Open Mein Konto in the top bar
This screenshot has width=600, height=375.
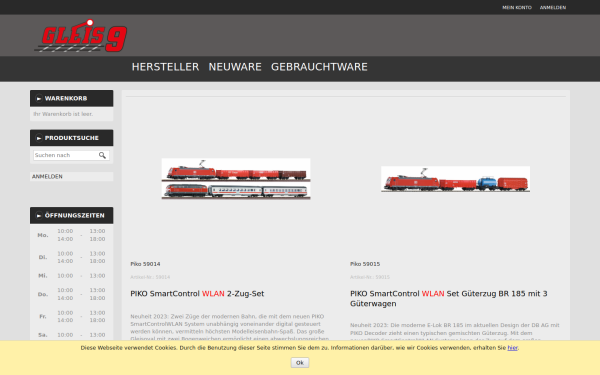[517, 7]
